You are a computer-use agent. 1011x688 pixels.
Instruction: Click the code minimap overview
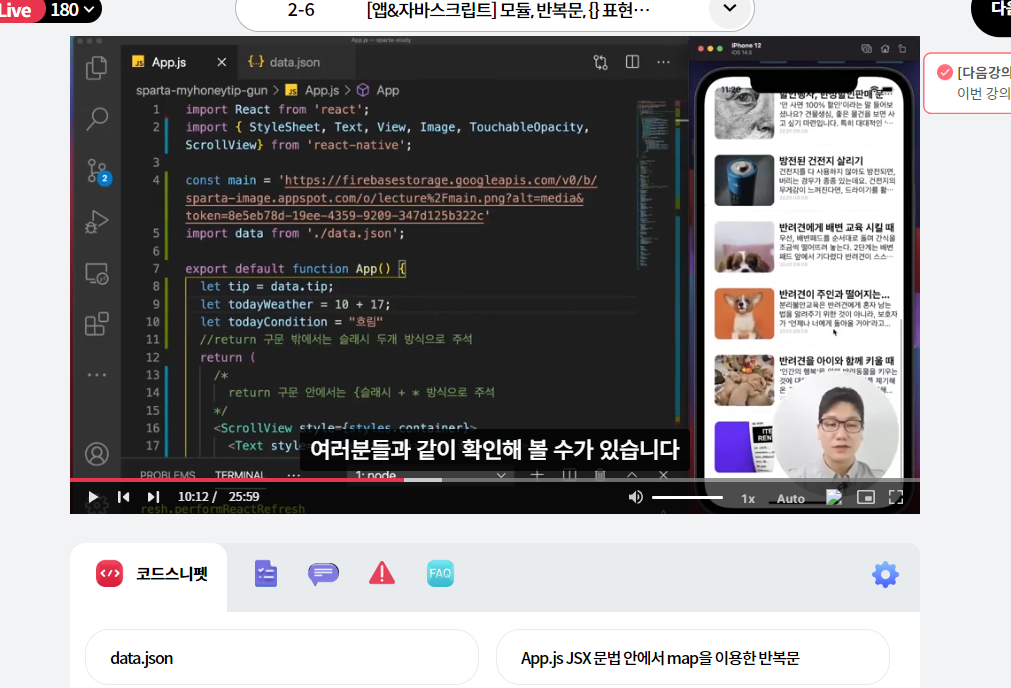[655, 187]
